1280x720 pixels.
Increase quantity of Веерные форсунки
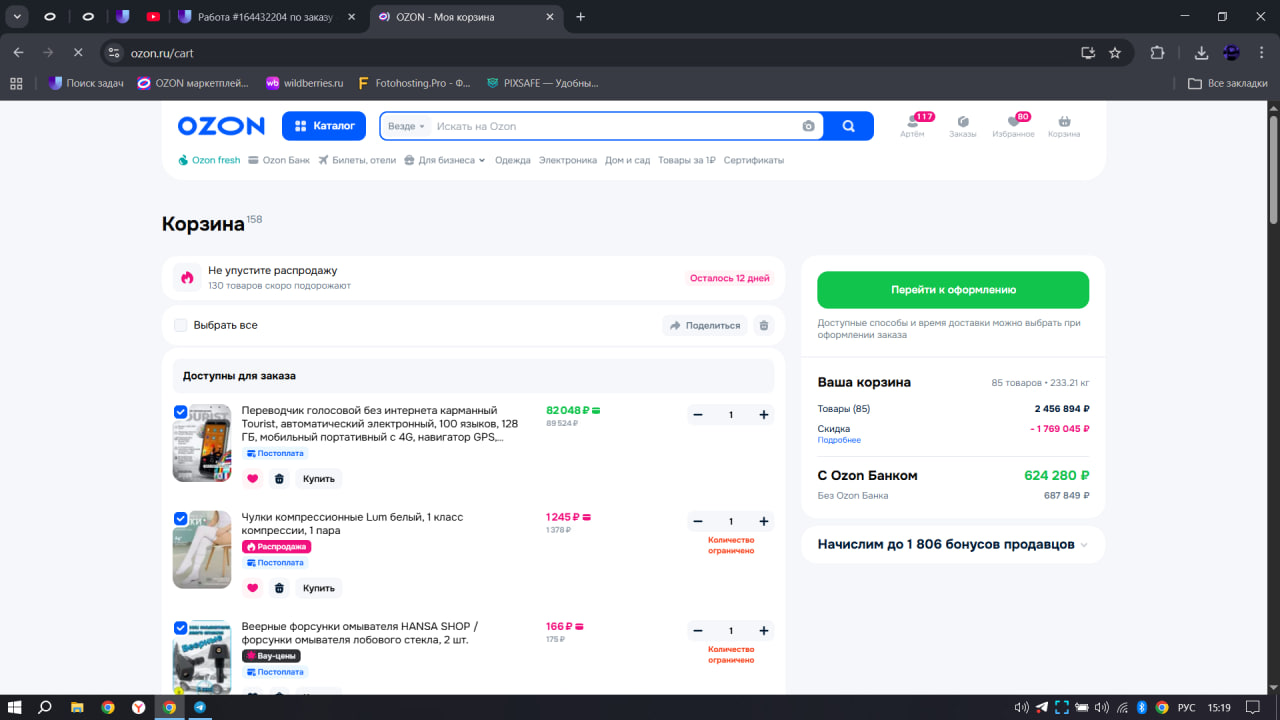(764, 631)
